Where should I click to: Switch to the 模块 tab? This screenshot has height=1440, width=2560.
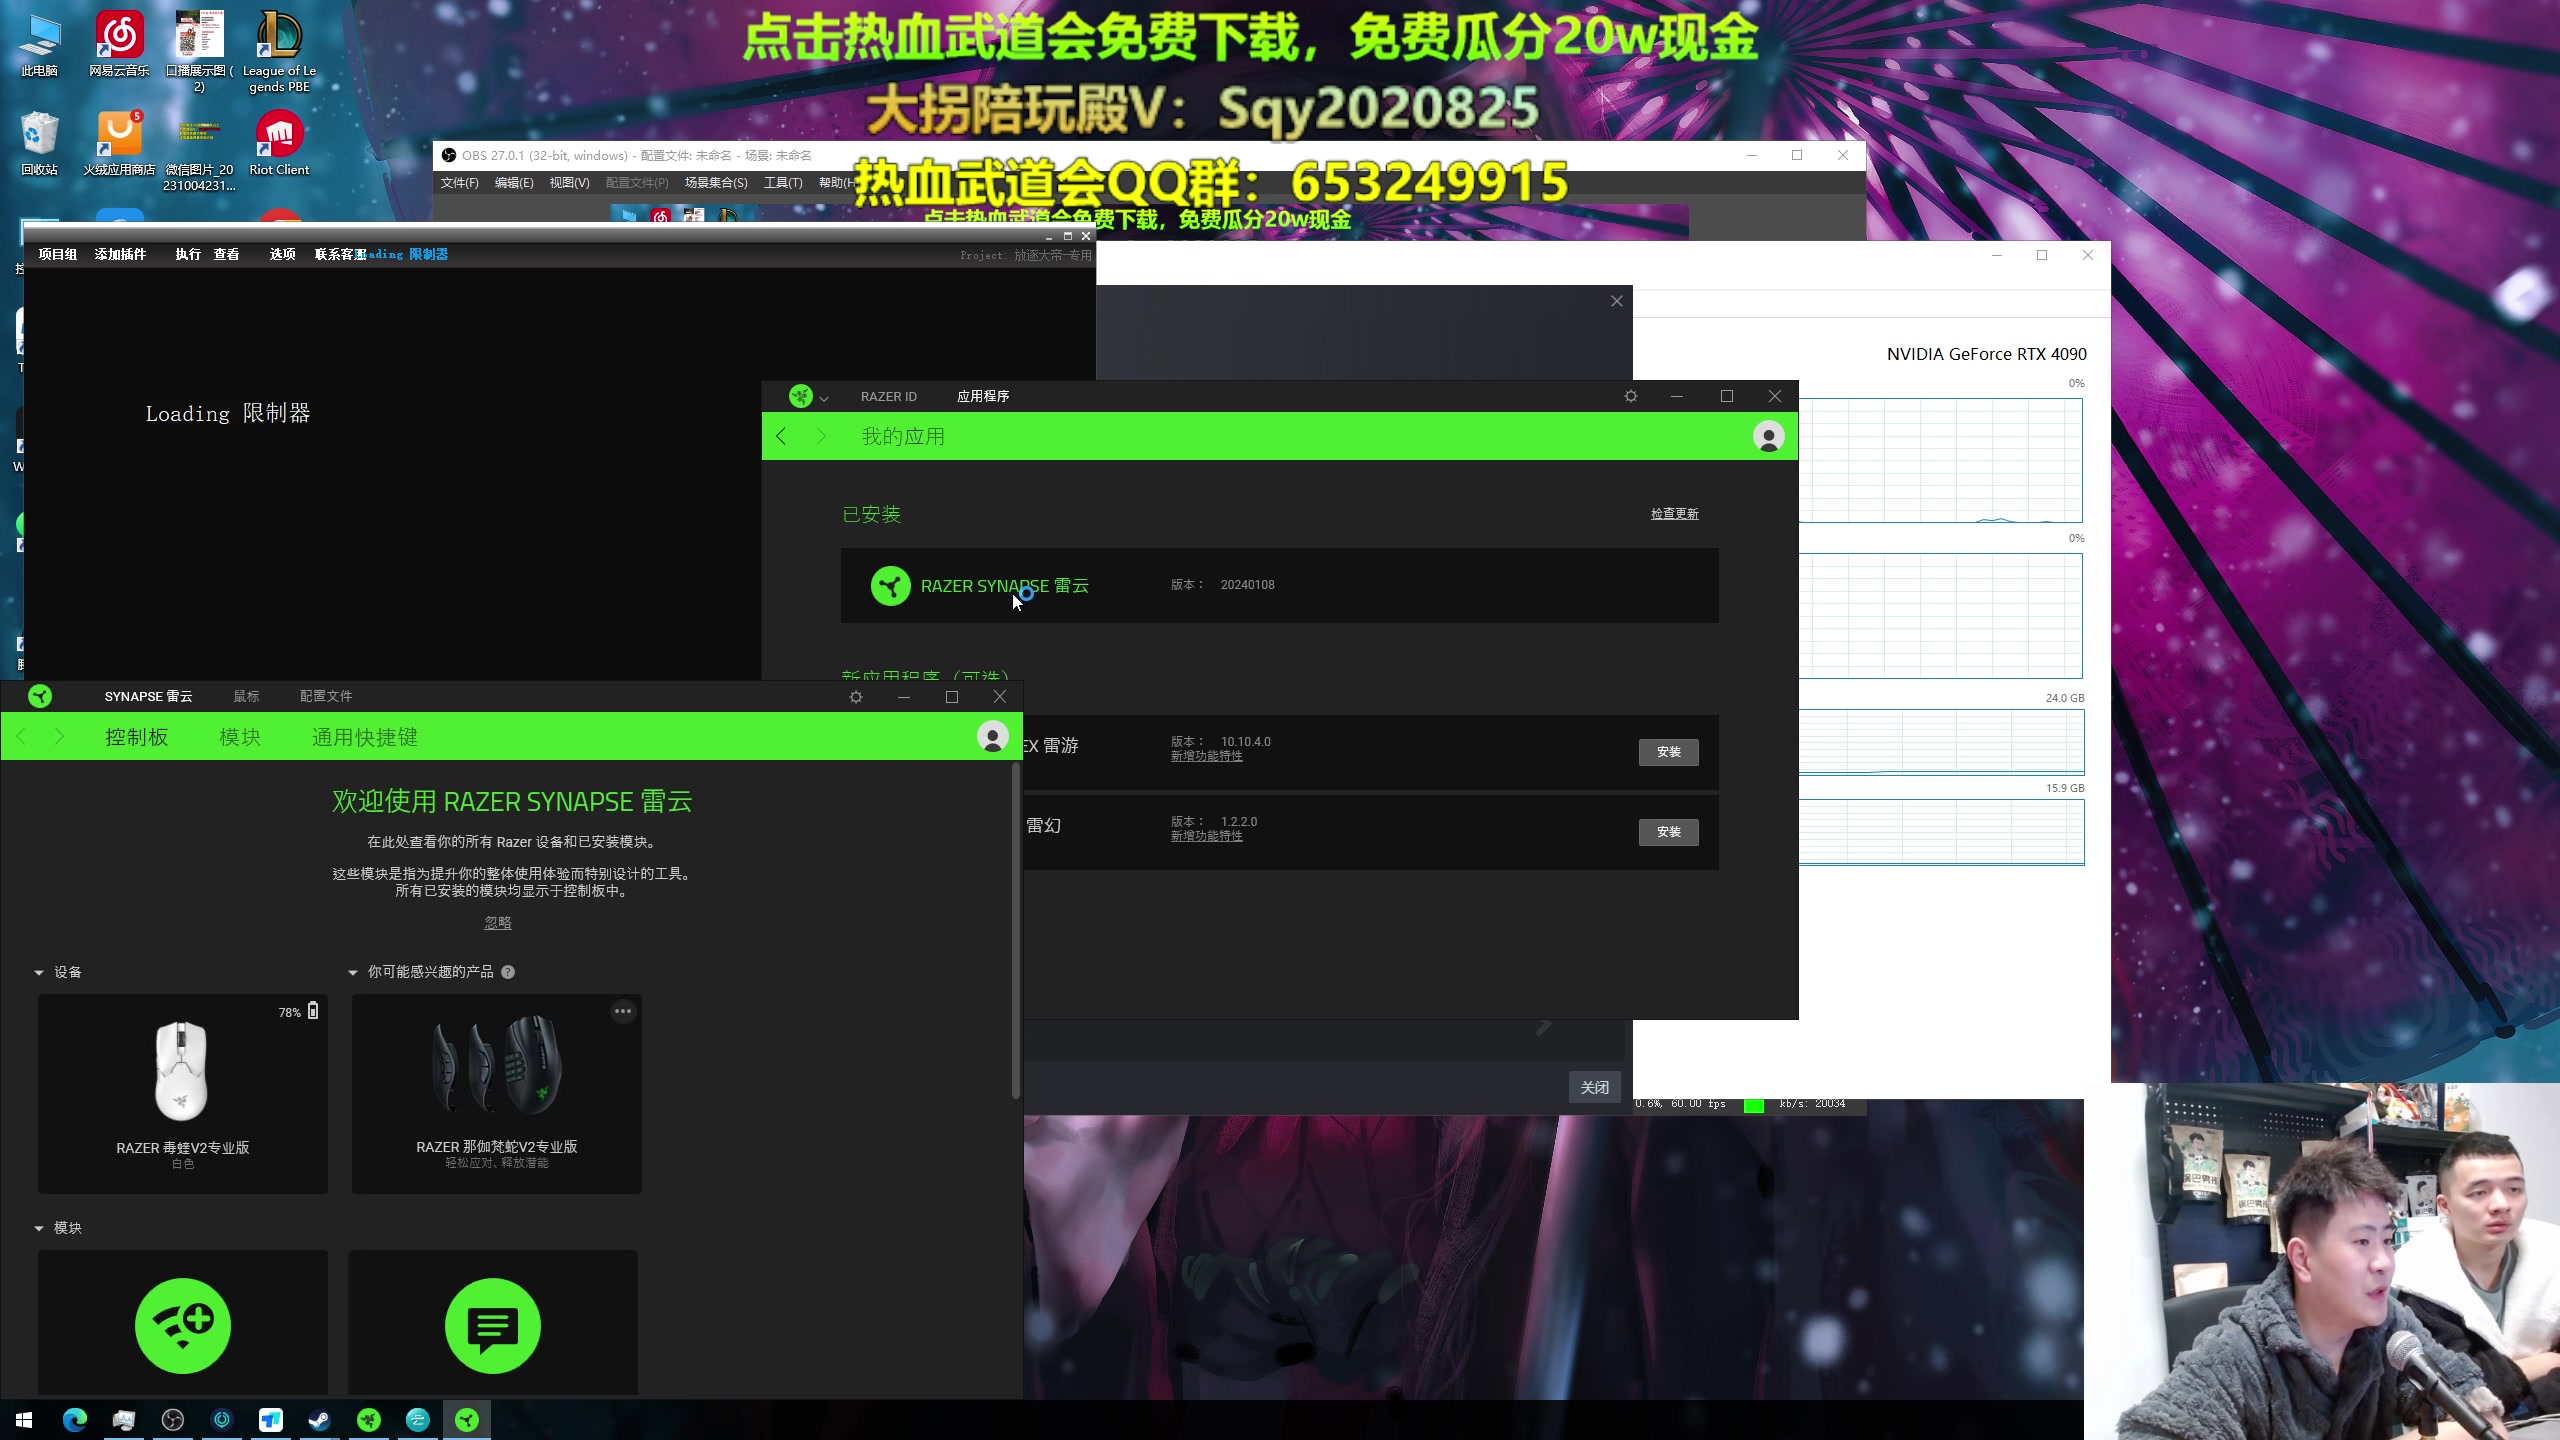click(240, 737)
